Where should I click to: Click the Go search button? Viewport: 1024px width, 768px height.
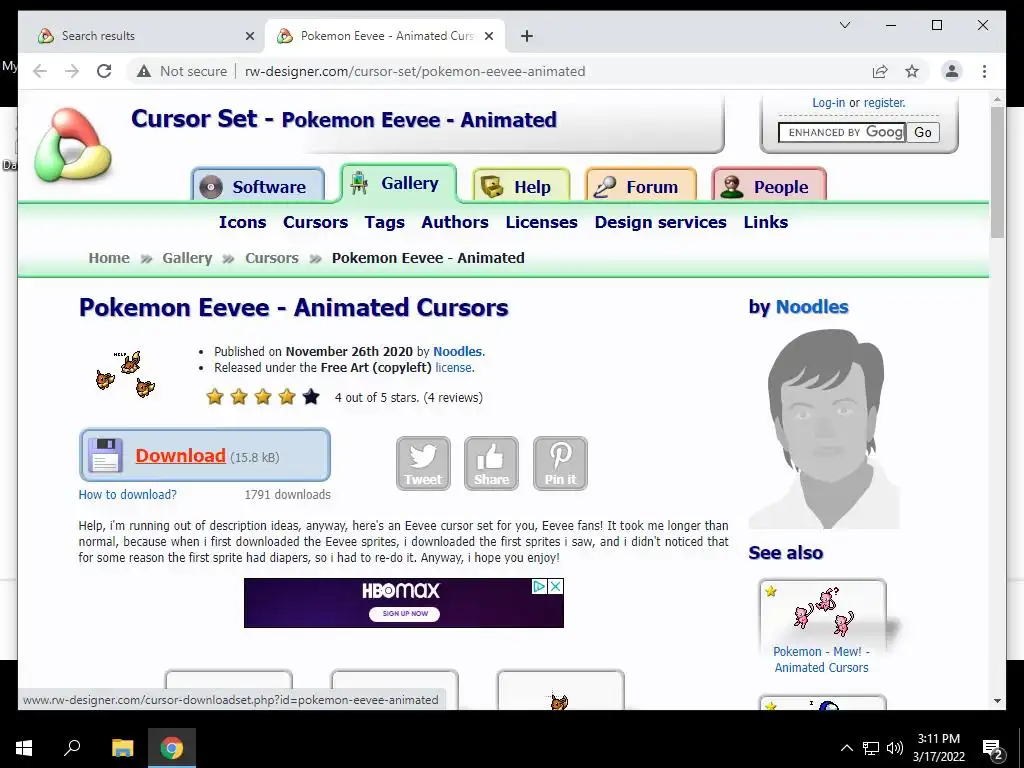923,133
